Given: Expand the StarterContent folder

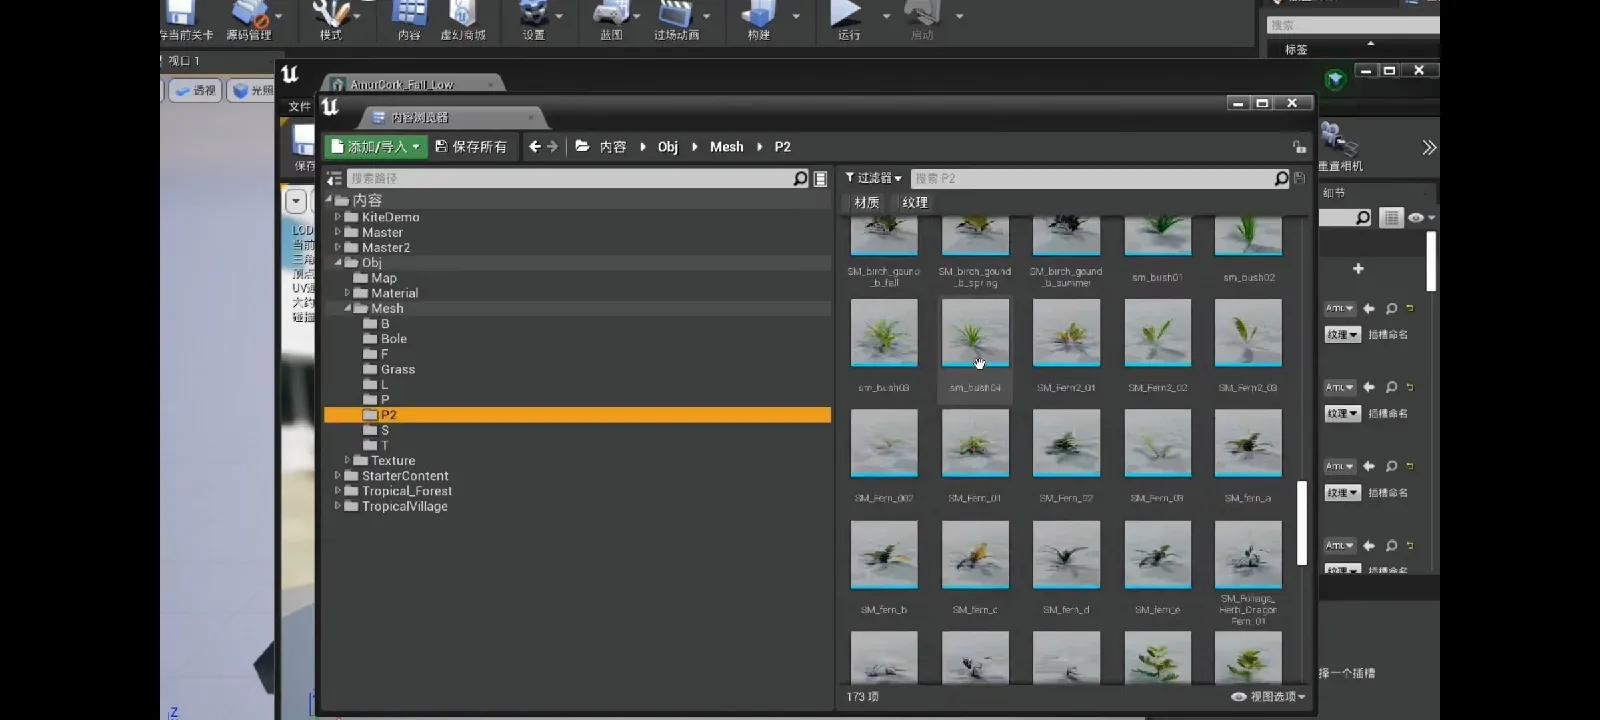Looking at the screenshot, I should coord(338,476).
